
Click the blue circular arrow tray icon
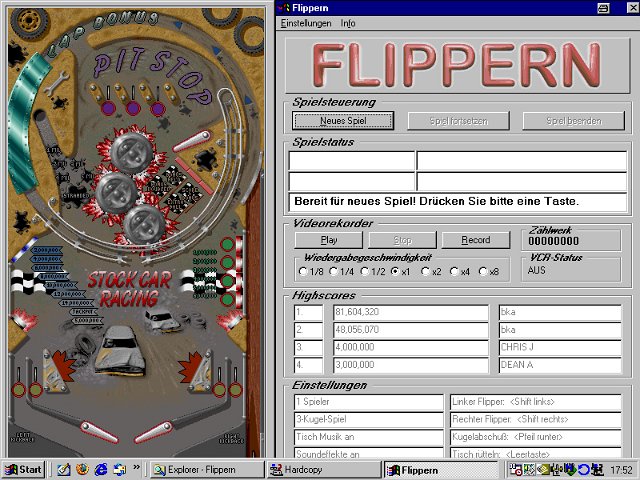point(584,470)
